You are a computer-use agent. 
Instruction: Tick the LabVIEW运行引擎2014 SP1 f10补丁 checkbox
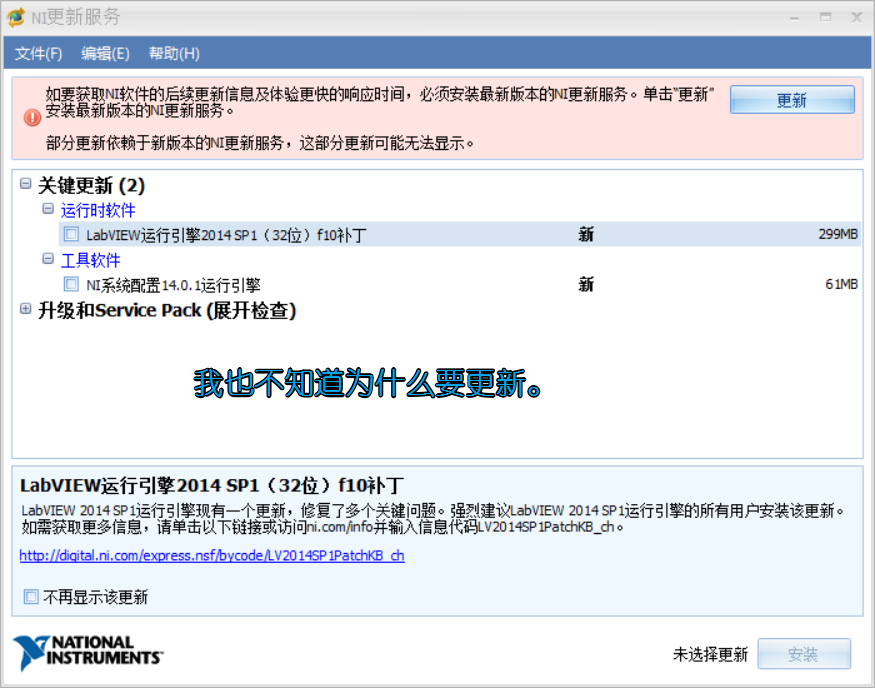pos(71,234)
